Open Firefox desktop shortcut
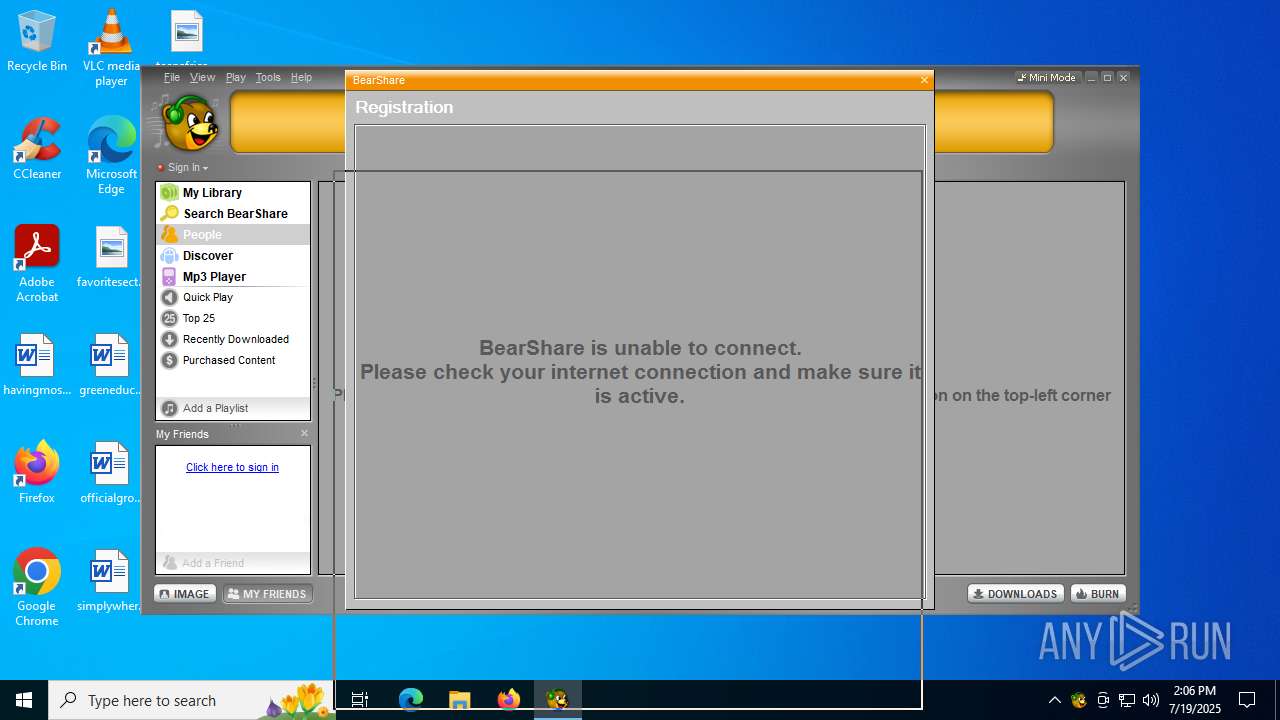 (37, 472)
